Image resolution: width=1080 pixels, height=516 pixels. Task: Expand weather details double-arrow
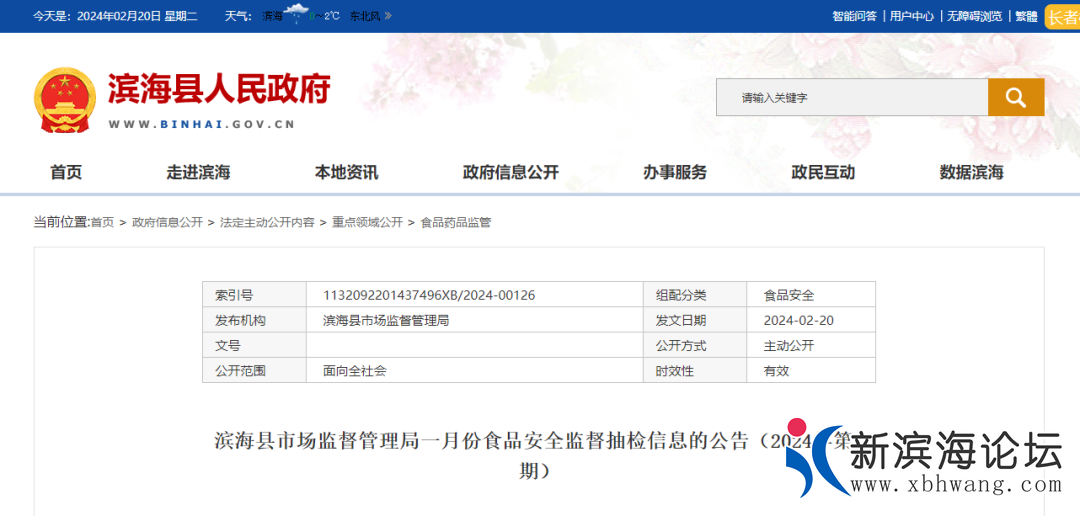388,16
